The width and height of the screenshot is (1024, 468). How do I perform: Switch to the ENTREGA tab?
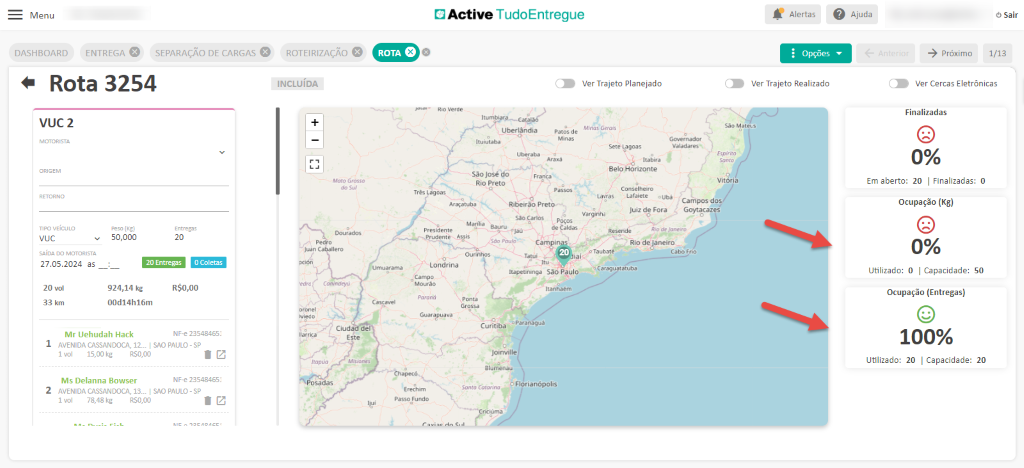coord(105,53)
